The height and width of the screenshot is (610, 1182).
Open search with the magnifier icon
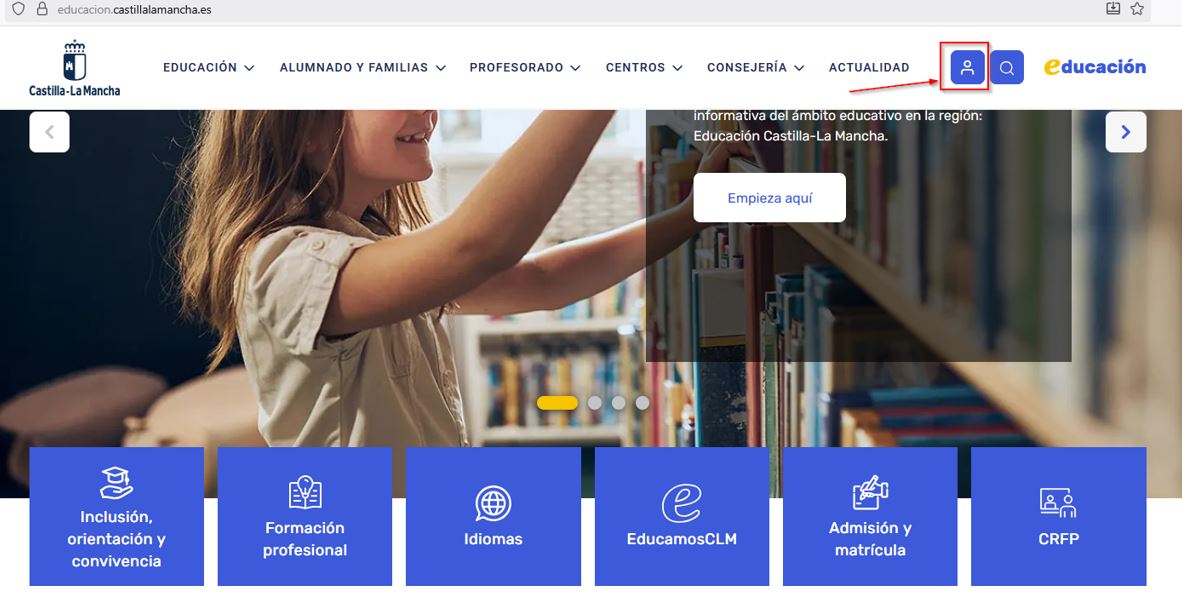pyautogui.click(x=1006, y=67)
